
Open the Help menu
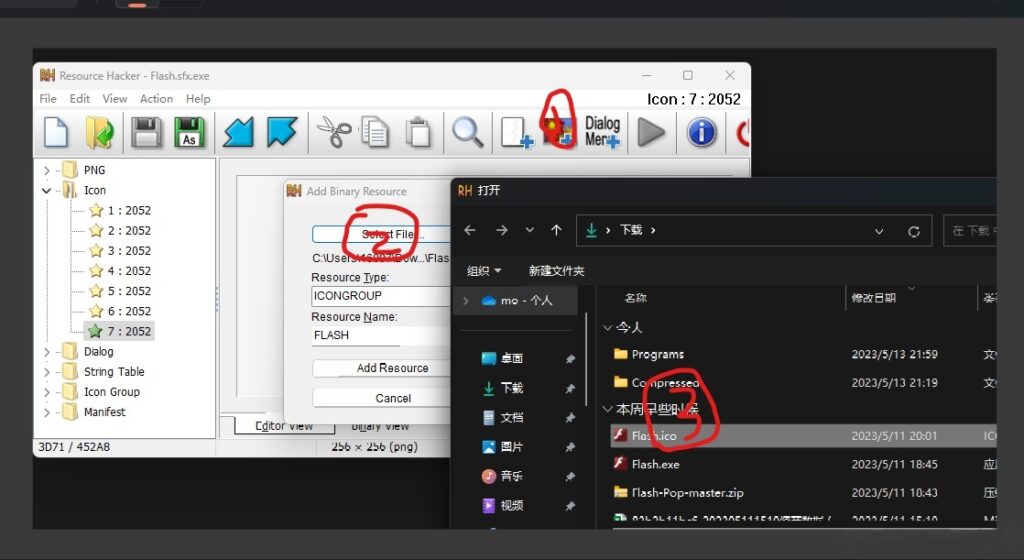pyautogui.click(x=198, y=99)
